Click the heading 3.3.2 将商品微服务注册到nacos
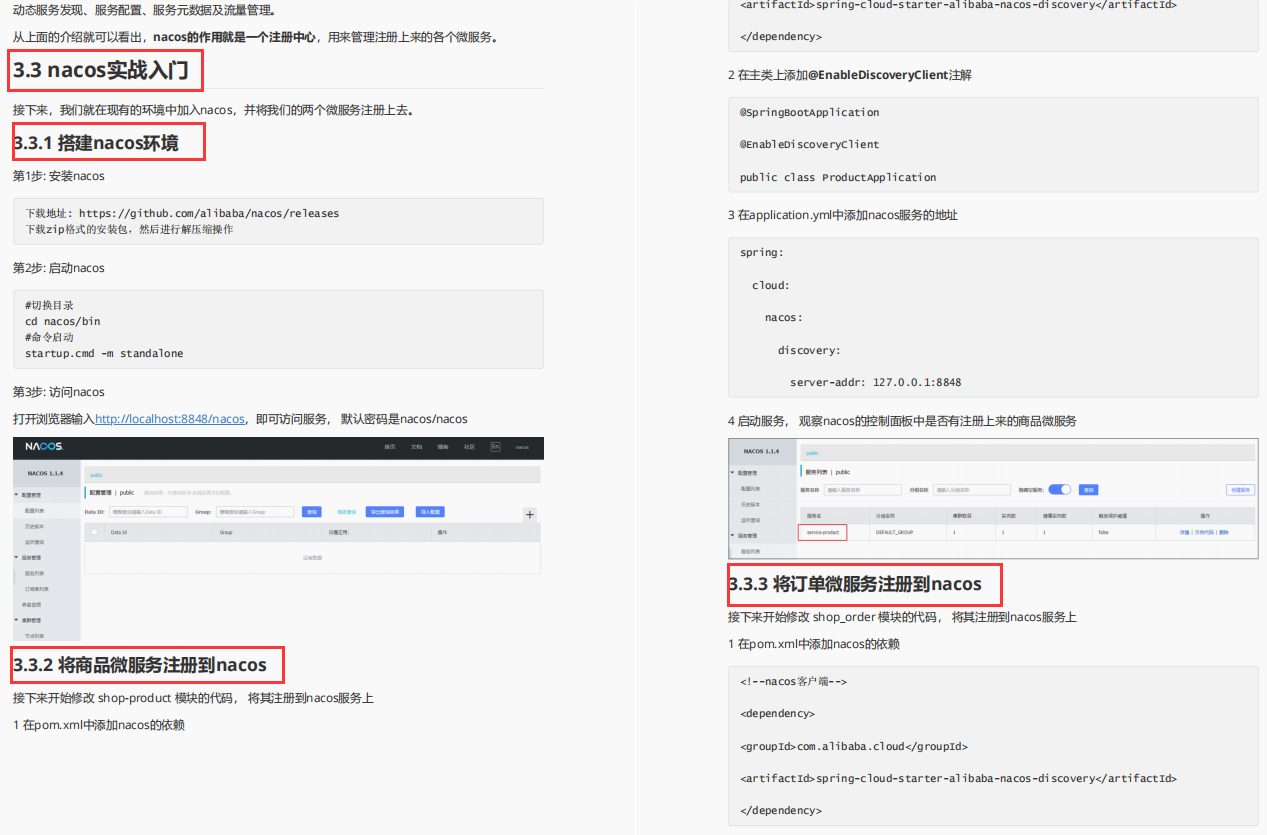1267x835 pixels. pos(140,665)
